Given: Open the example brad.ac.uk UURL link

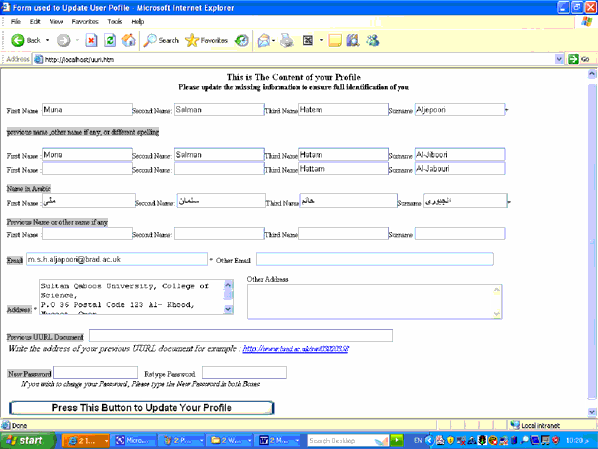Looking at the screenshot, I should point(295,349).
